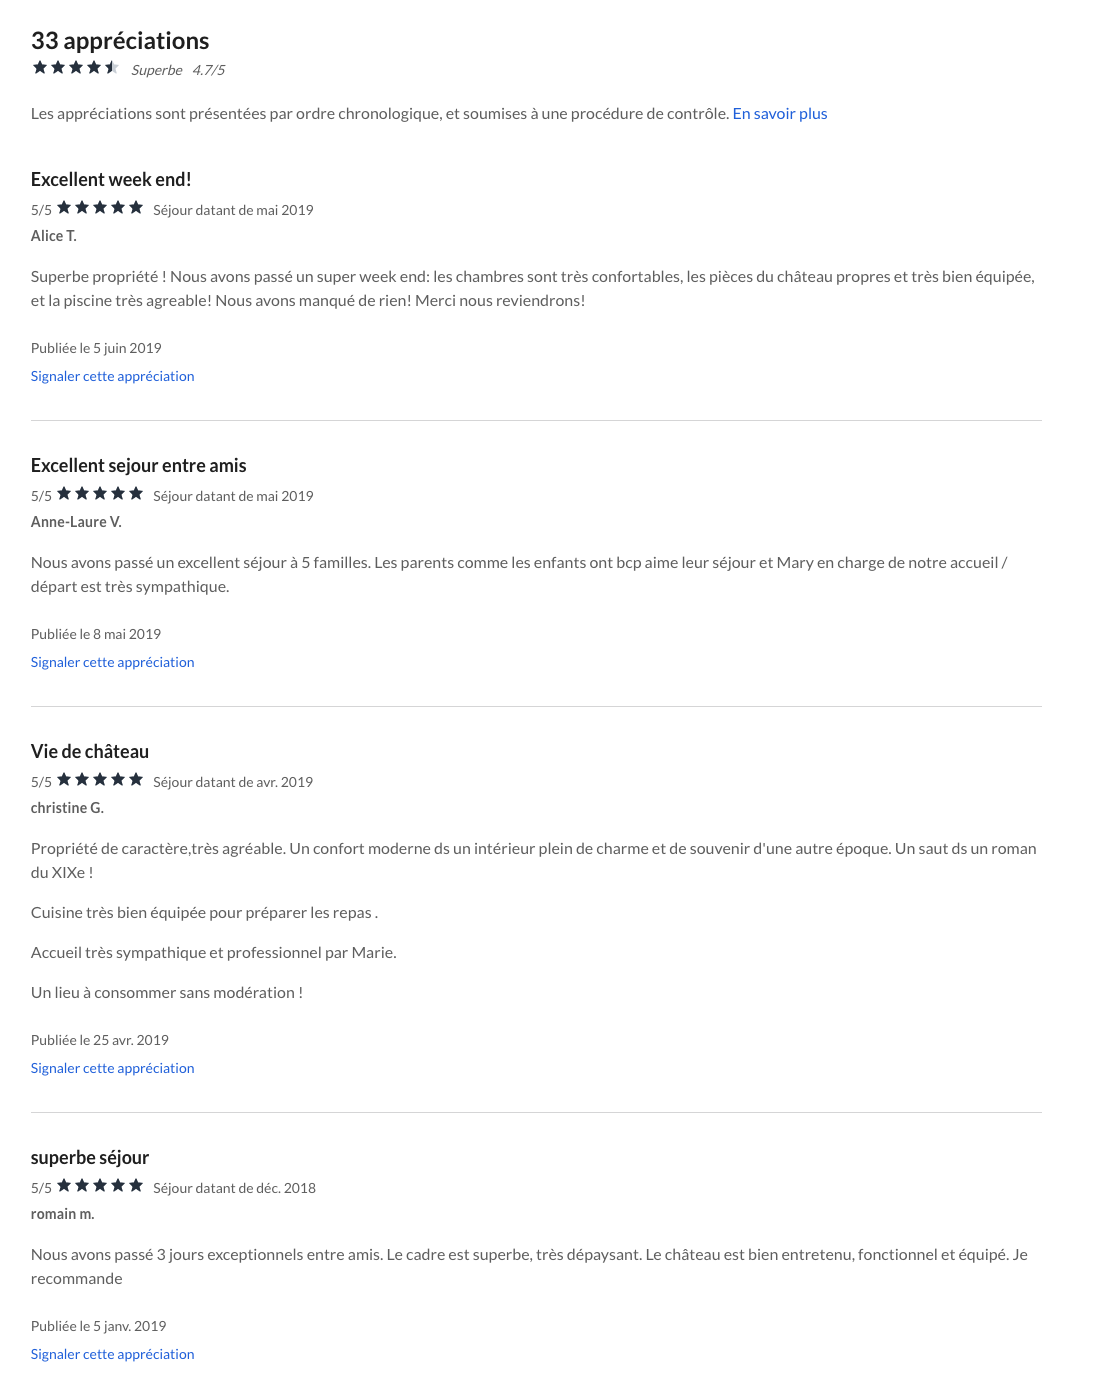Click the stars under "Vie de château"
The image size is (1109, 1387).
point(100,780)
